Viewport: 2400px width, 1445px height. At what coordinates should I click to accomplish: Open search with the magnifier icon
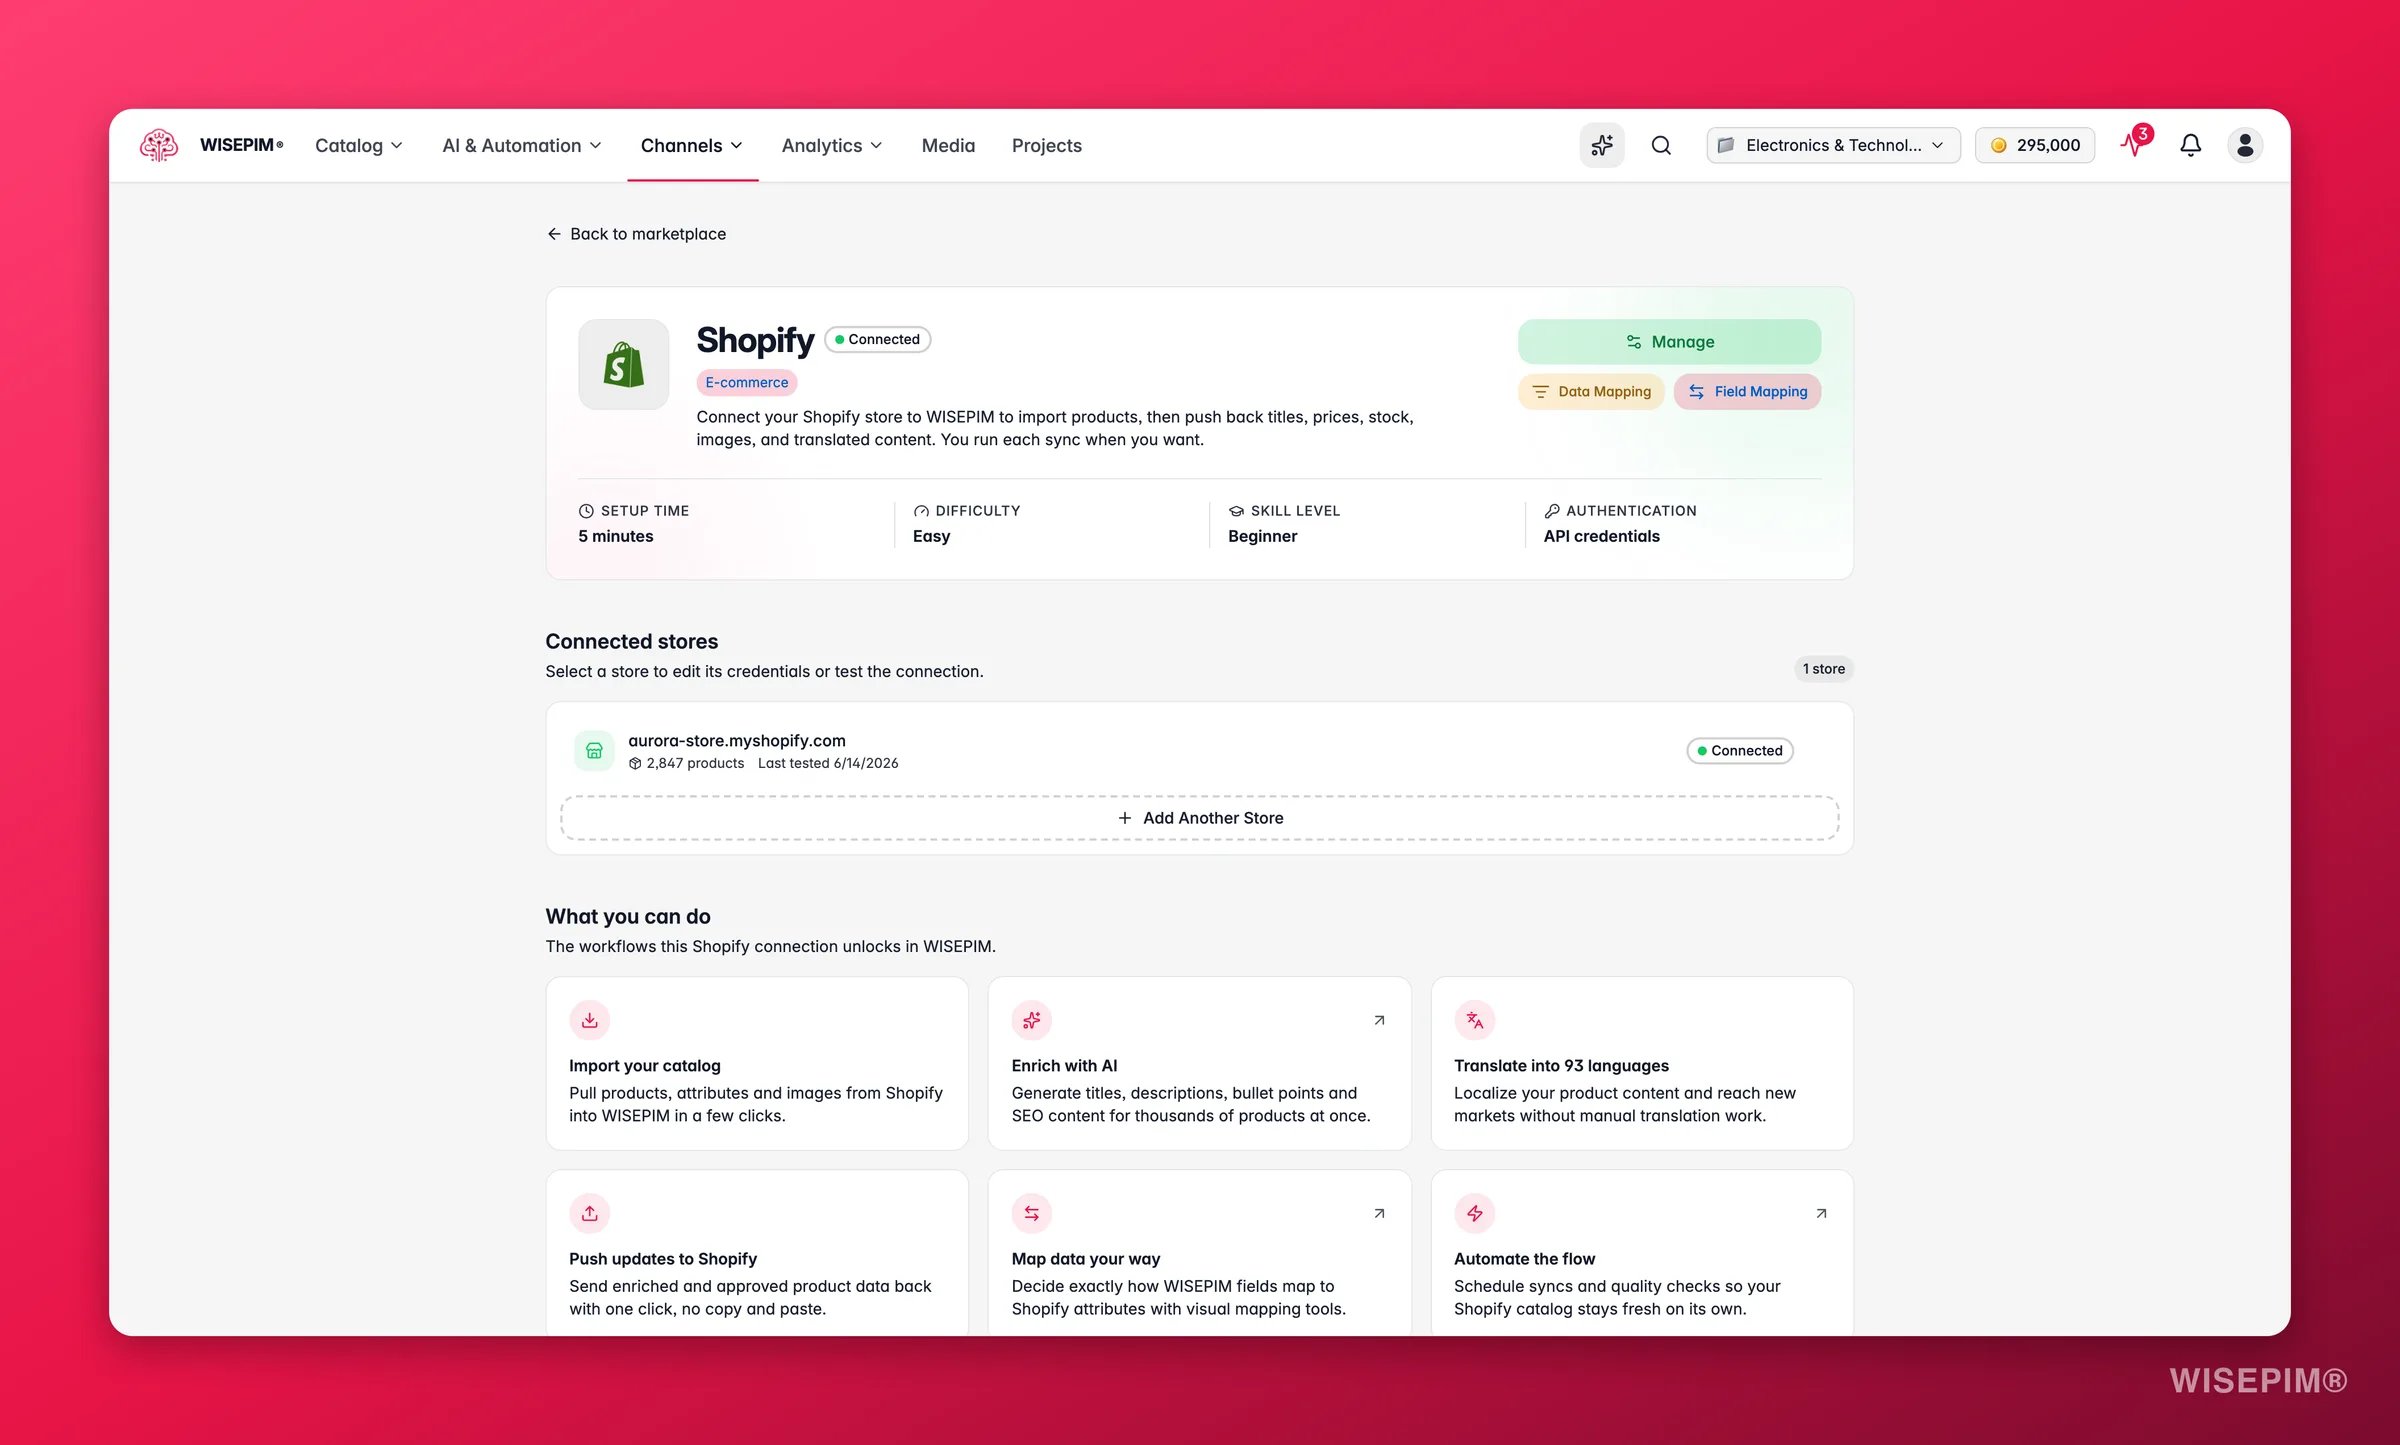coord(1661,145)
